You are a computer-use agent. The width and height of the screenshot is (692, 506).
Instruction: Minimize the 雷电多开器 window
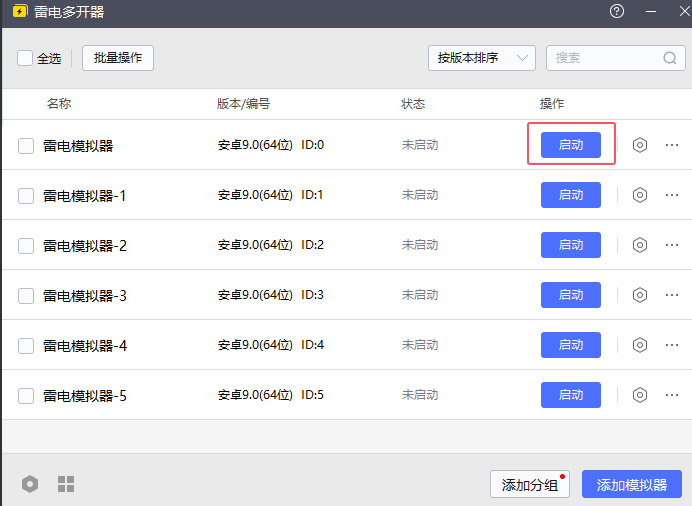[x=651, y=11]
